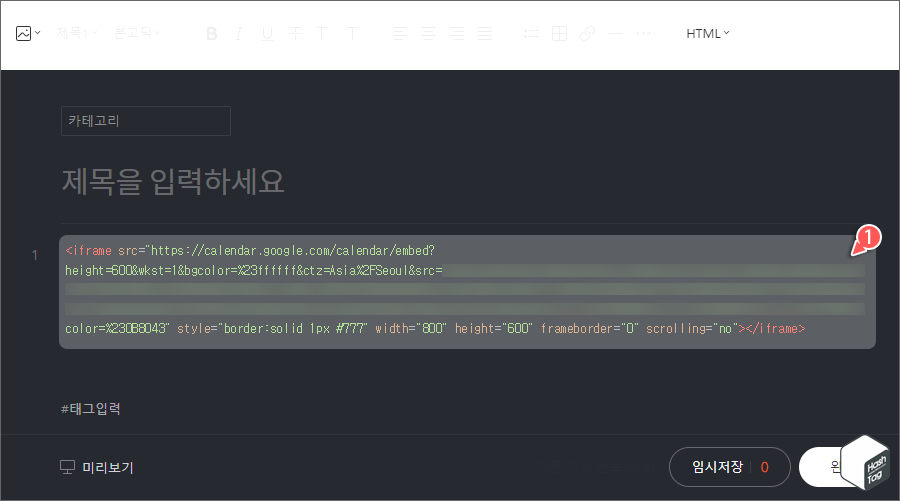Viewport: 900px width, 501px height.
Task: Click the line number 1 gutter
Action: pyautogui.click(x=34, y=255)
